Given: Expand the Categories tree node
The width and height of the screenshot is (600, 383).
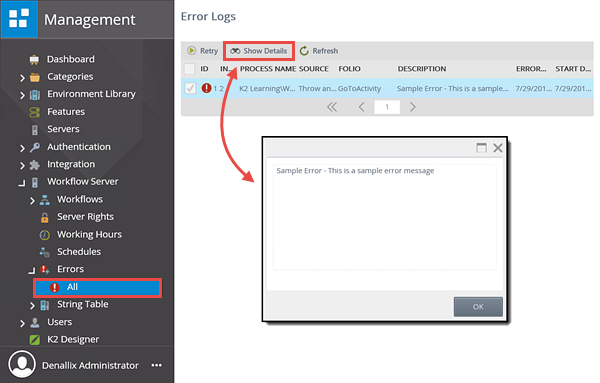Looking at the screenshot, I should click(x=22, y=78).
